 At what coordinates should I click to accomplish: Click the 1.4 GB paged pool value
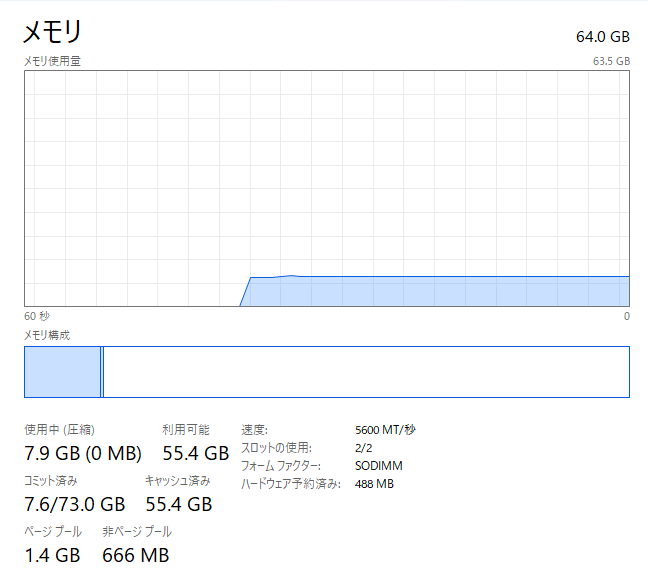[x=52, y=555]
